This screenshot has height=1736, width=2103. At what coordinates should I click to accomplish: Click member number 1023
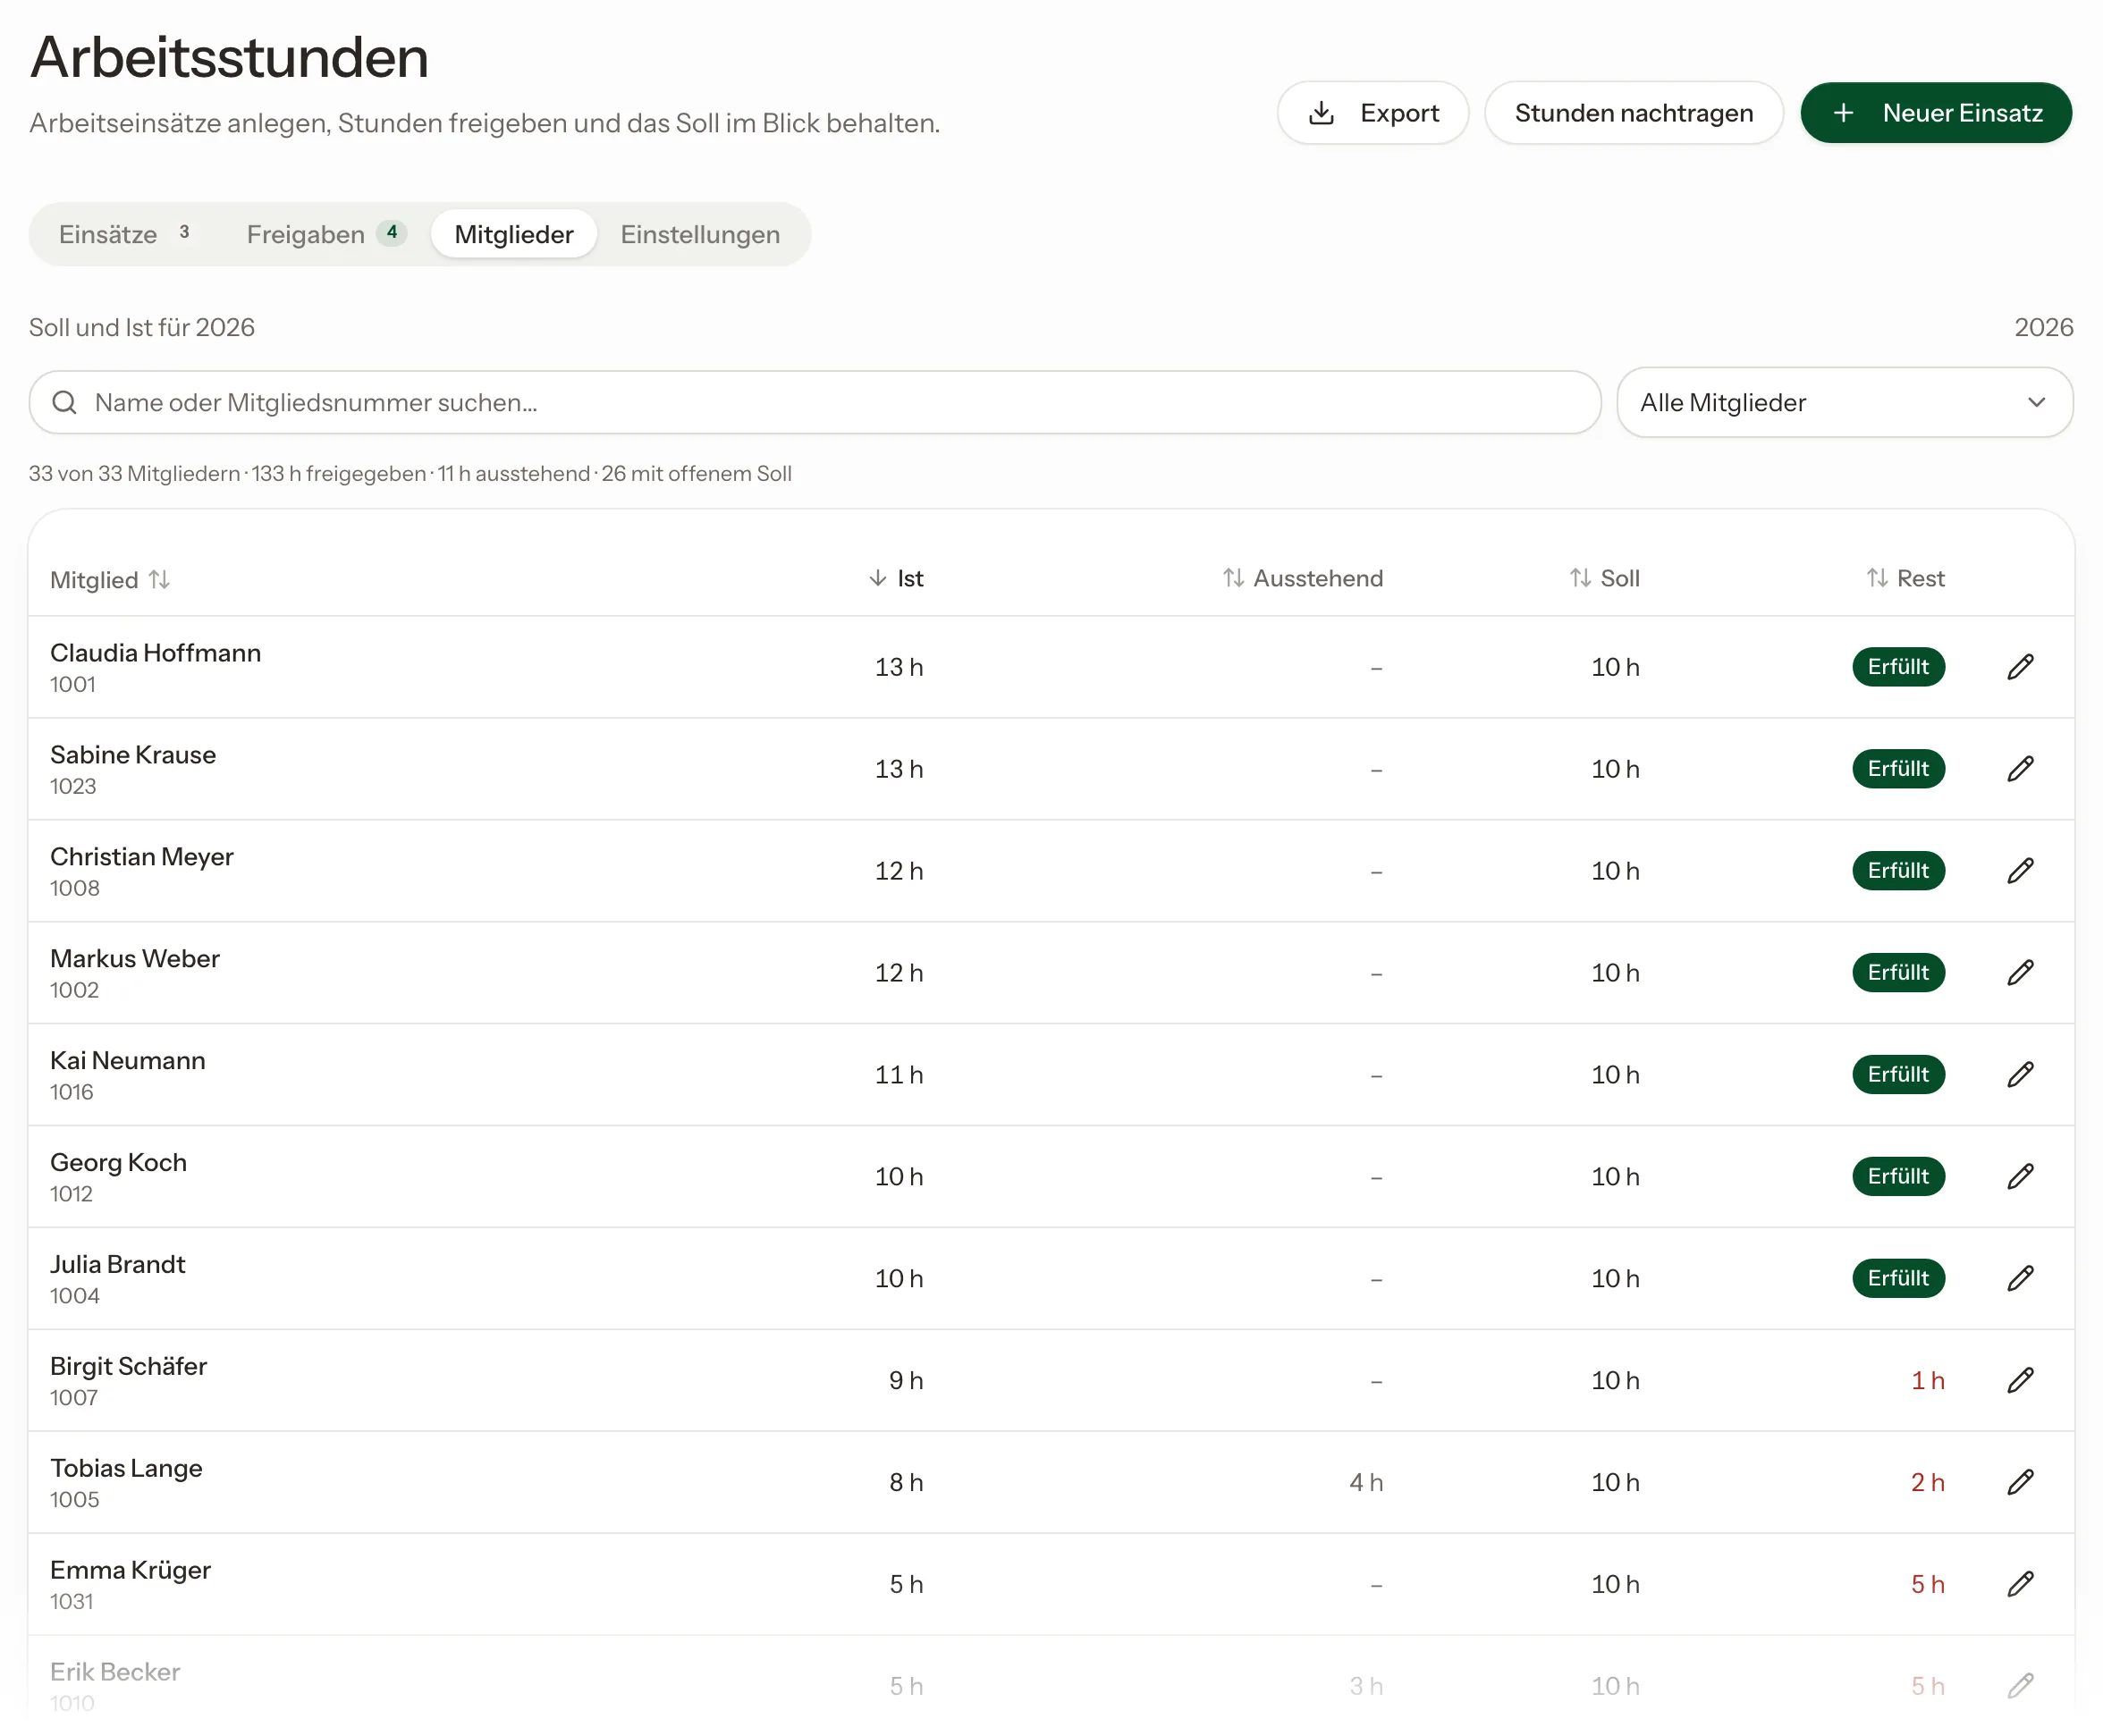73,787
